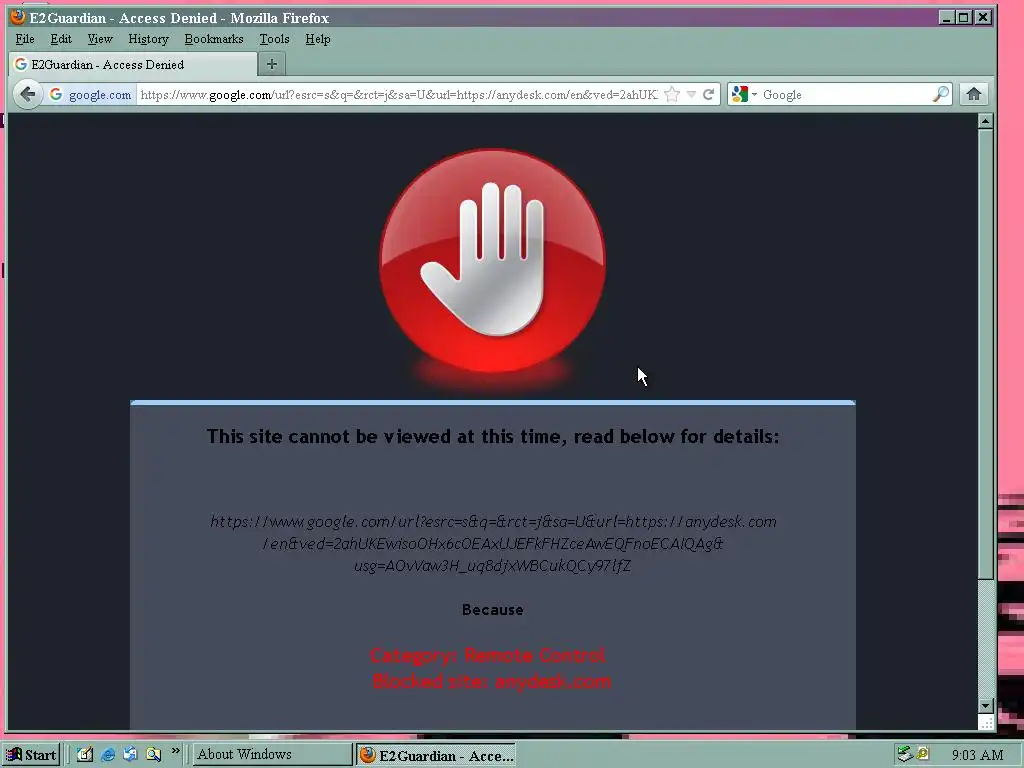Click the Firefox icon in the title bar
The width and height of the screenshot is (1024, 768).
(x=18, y=17)
